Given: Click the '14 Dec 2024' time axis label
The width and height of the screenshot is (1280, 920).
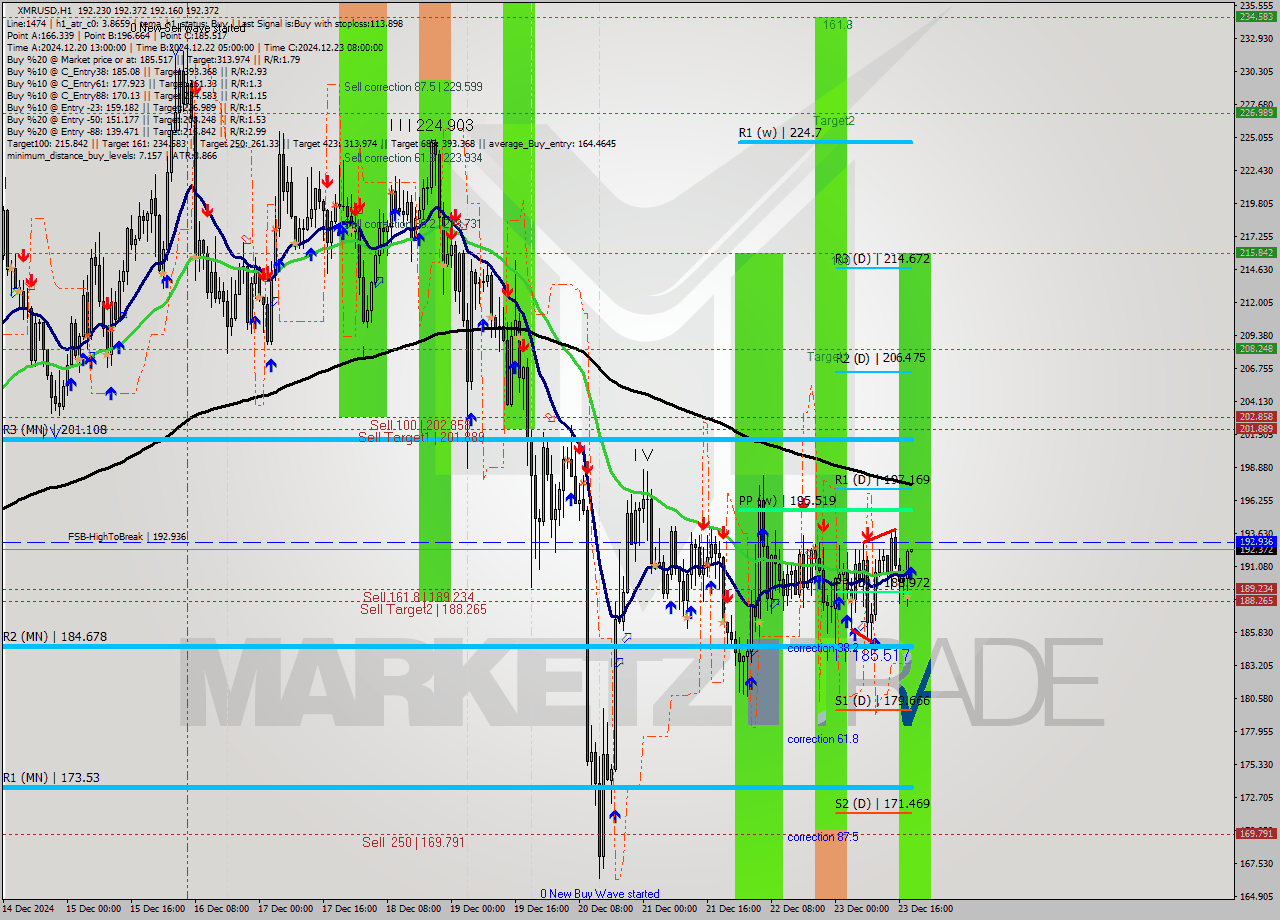Looking at the screenshot, I should click(x=26, y=909).
